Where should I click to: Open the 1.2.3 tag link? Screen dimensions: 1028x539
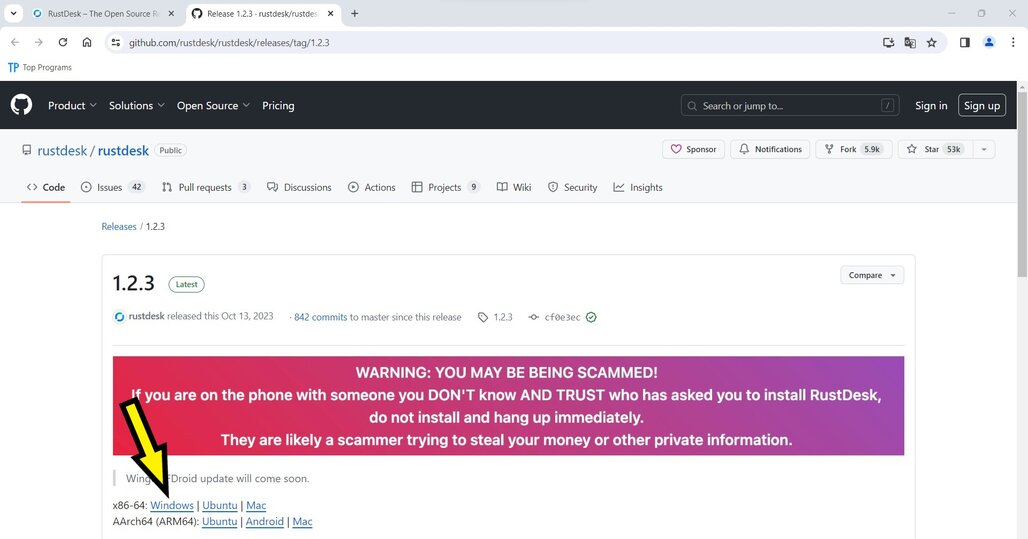pos(496,317)
